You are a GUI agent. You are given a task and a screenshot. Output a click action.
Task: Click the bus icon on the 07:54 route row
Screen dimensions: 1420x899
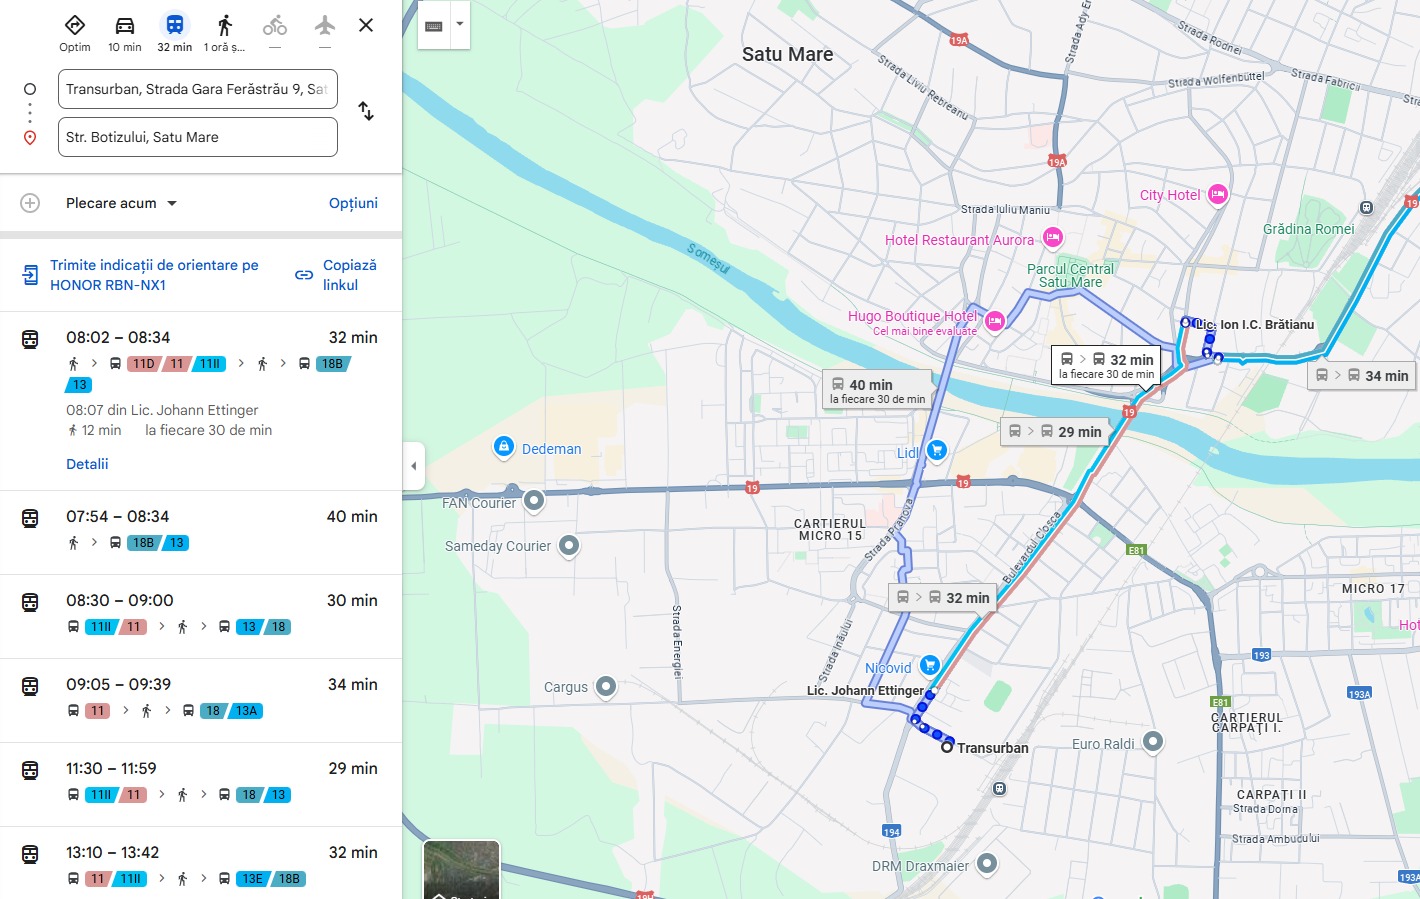pyautogui.click(x=30, y=518)
